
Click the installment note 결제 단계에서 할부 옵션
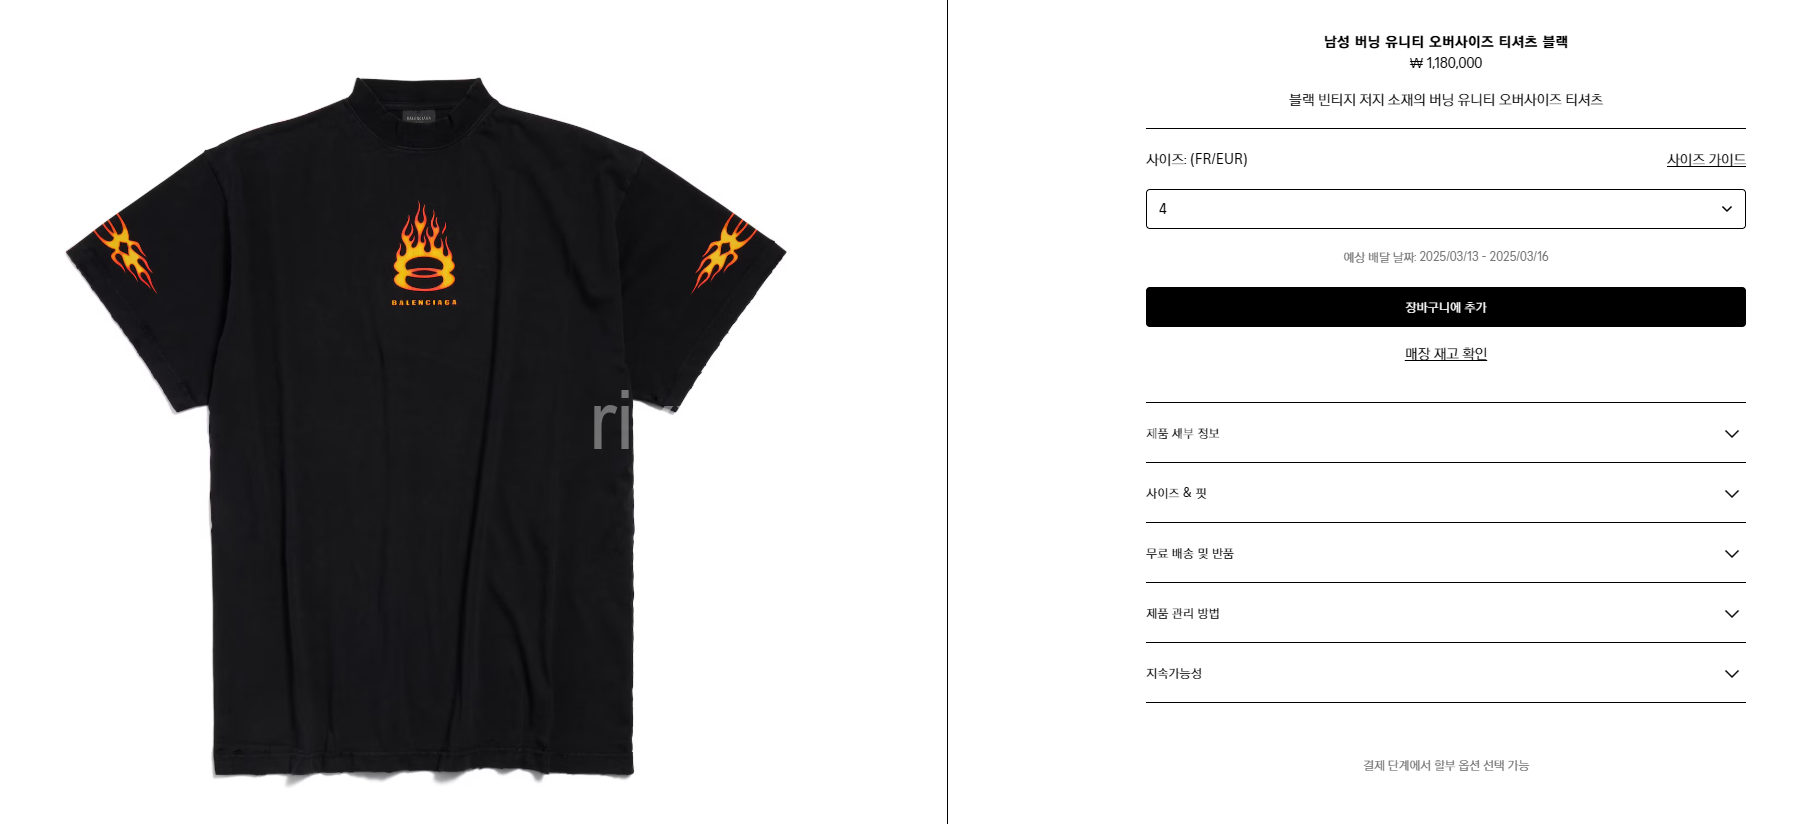pyautogui.click(x=1445, y=765)
